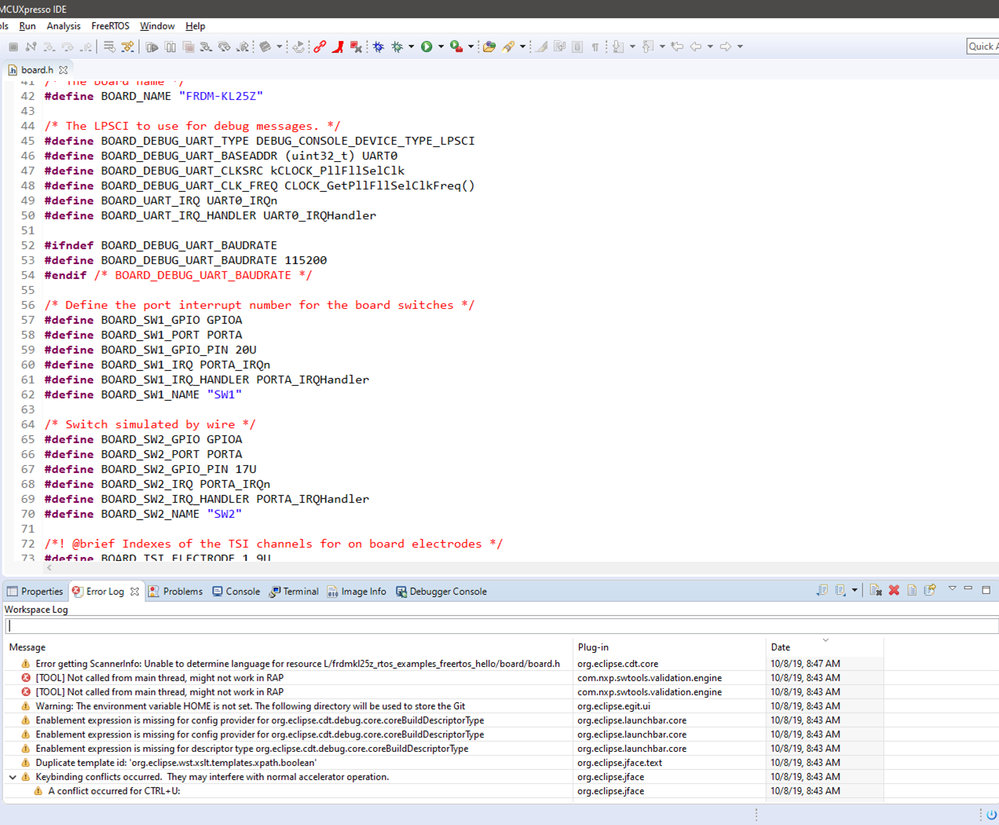Switch to the Properties tab
The image size is (999, 825).
pyautogui.click(x=35, y=591)
